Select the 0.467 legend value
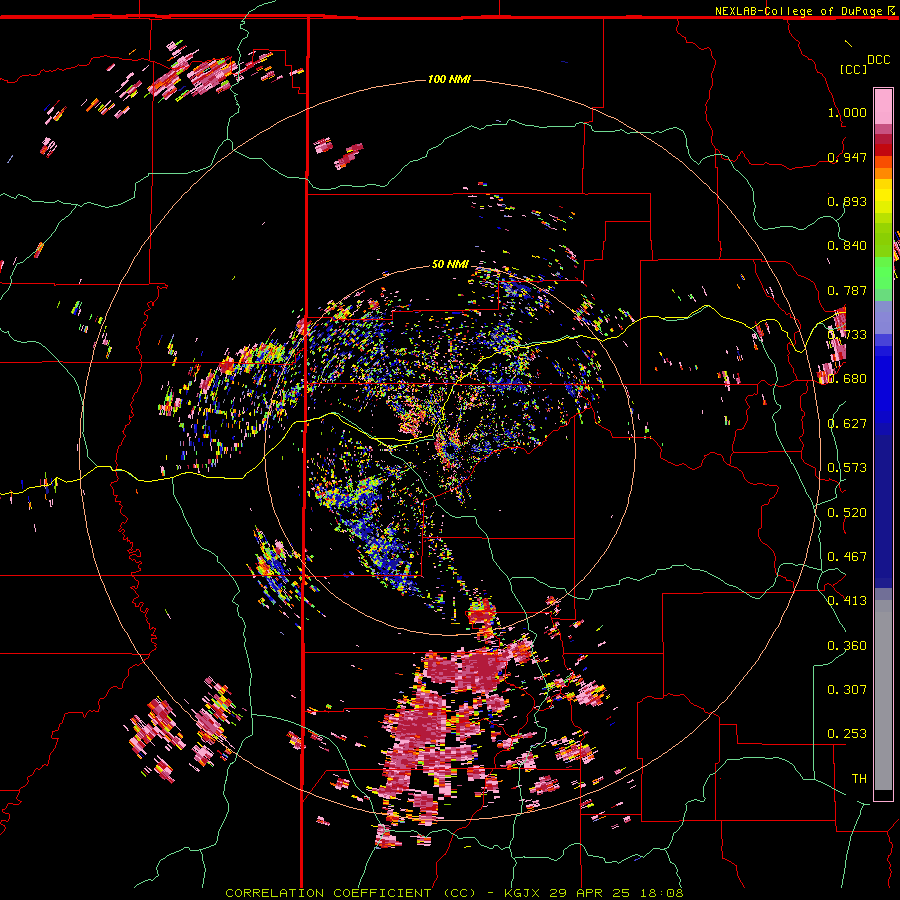900x900 pixels. pos(847,557)
